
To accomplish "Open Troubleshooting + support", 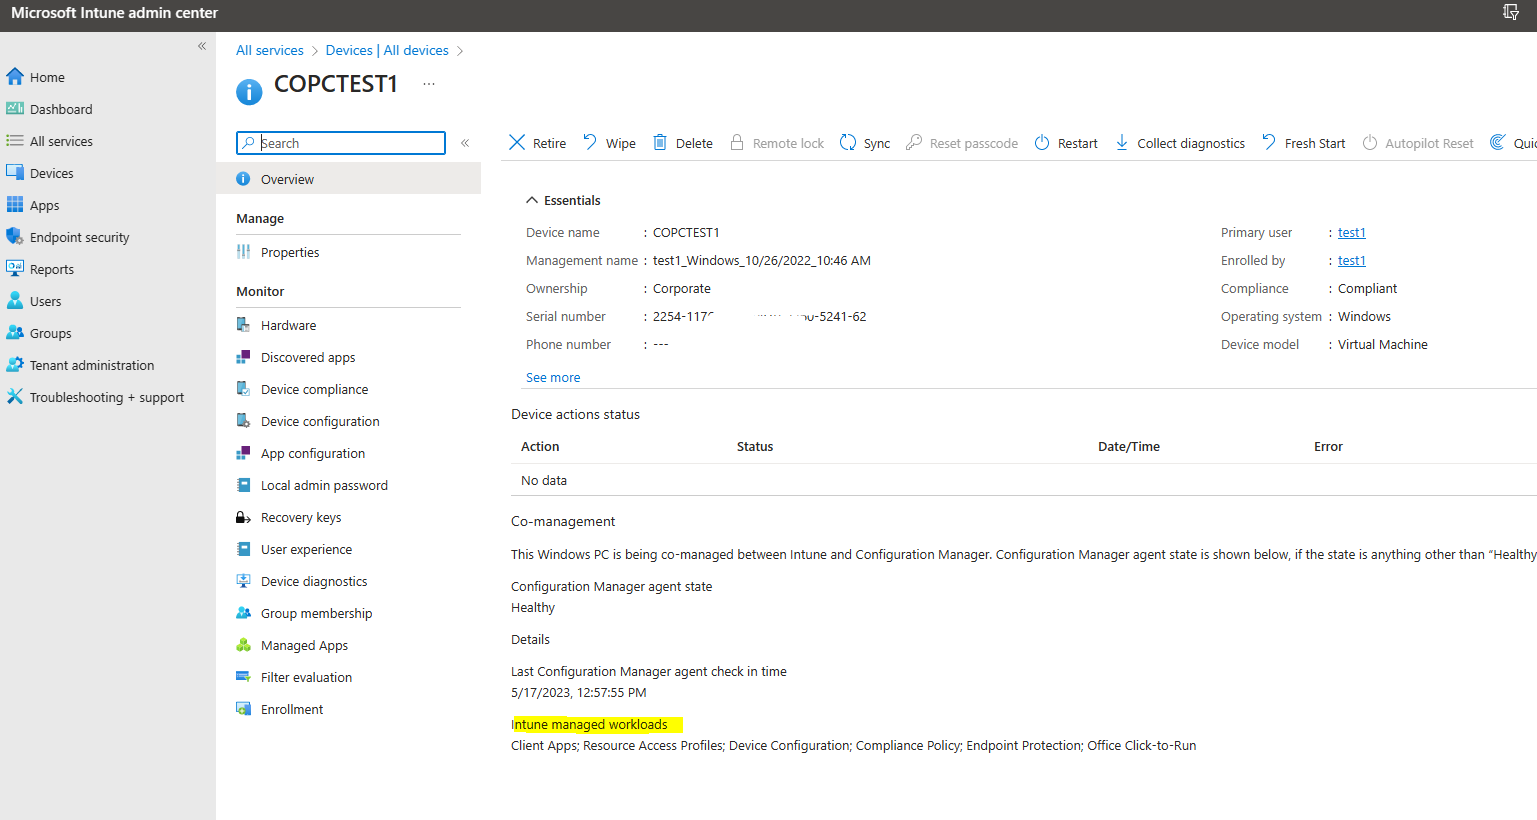I will pyautogui.click(x=106, y=397).
